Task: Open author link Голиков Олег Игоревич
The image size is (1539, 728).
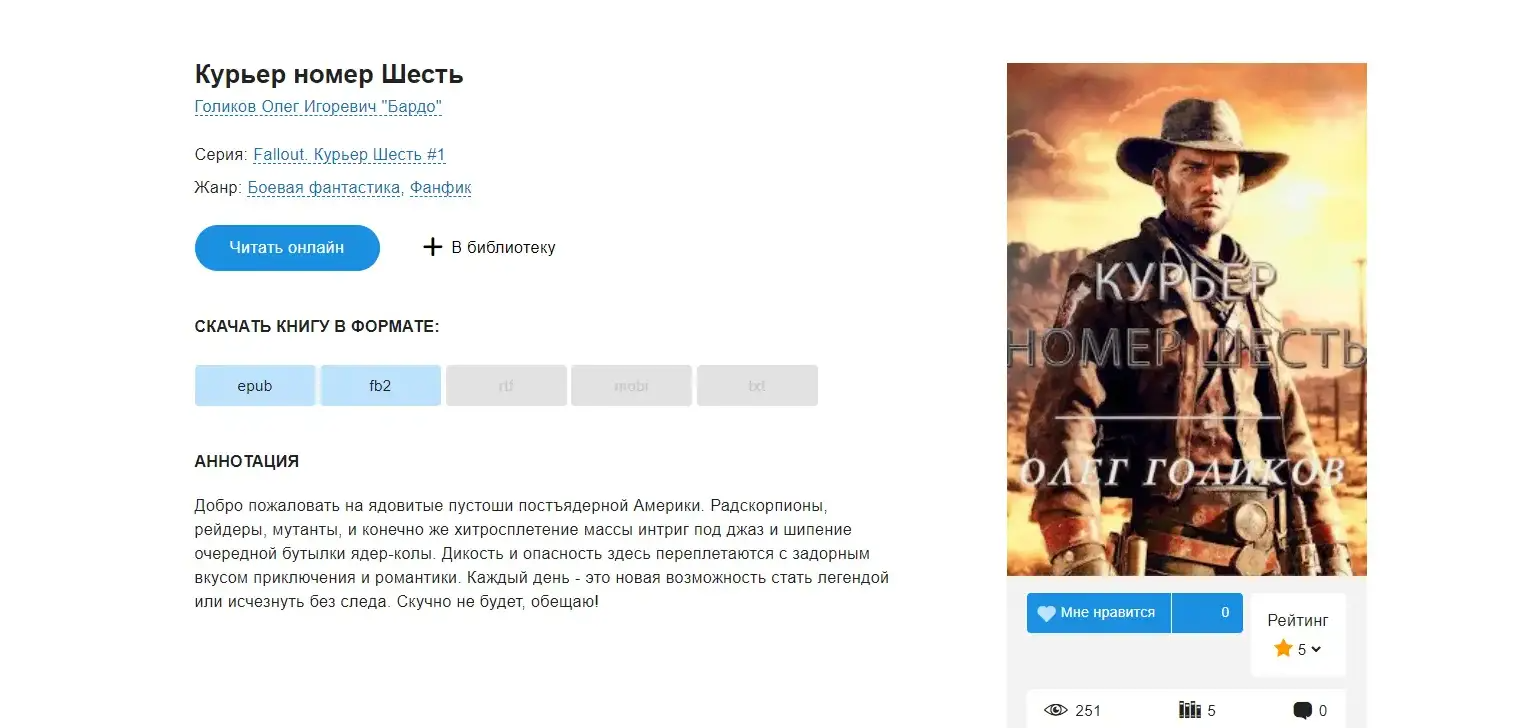Action: [x=318, y=107]
